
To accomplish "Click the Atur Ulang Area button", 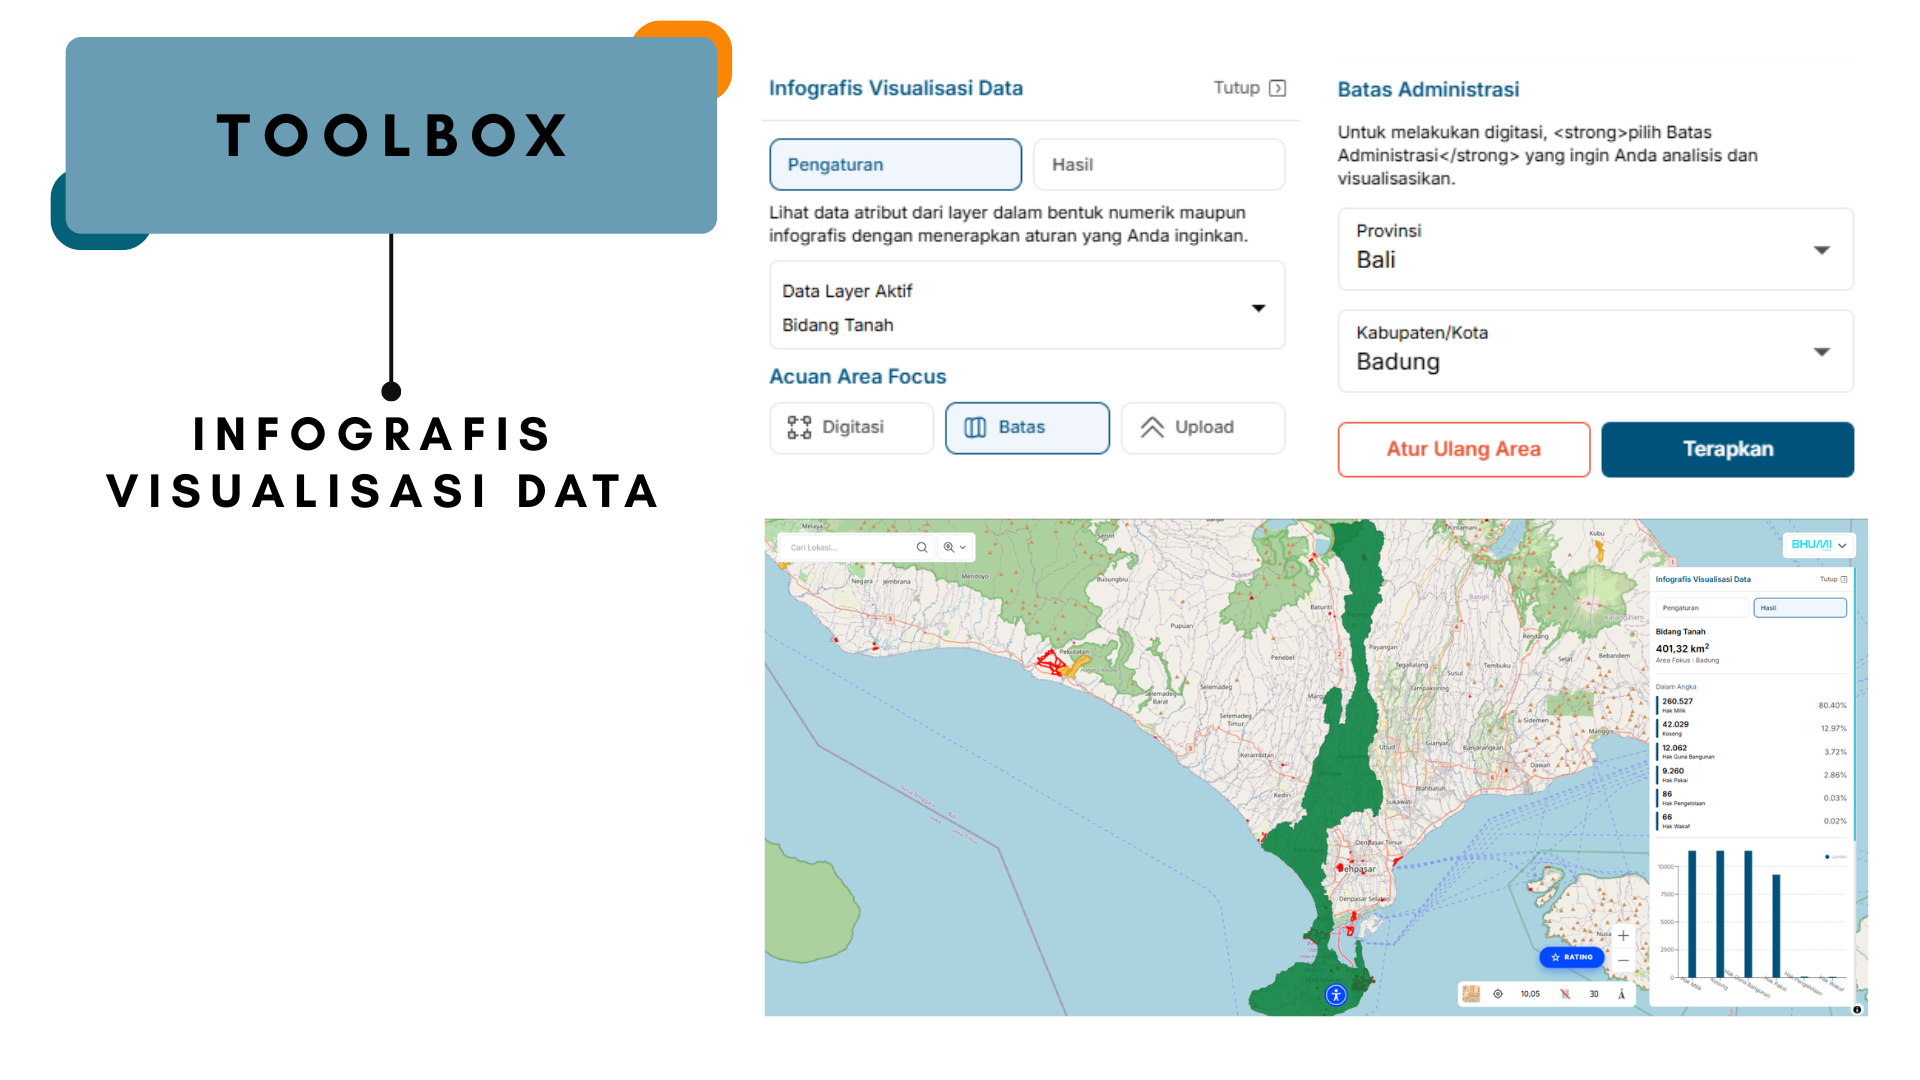I will pyautogui.click(x=1464, y=450).
